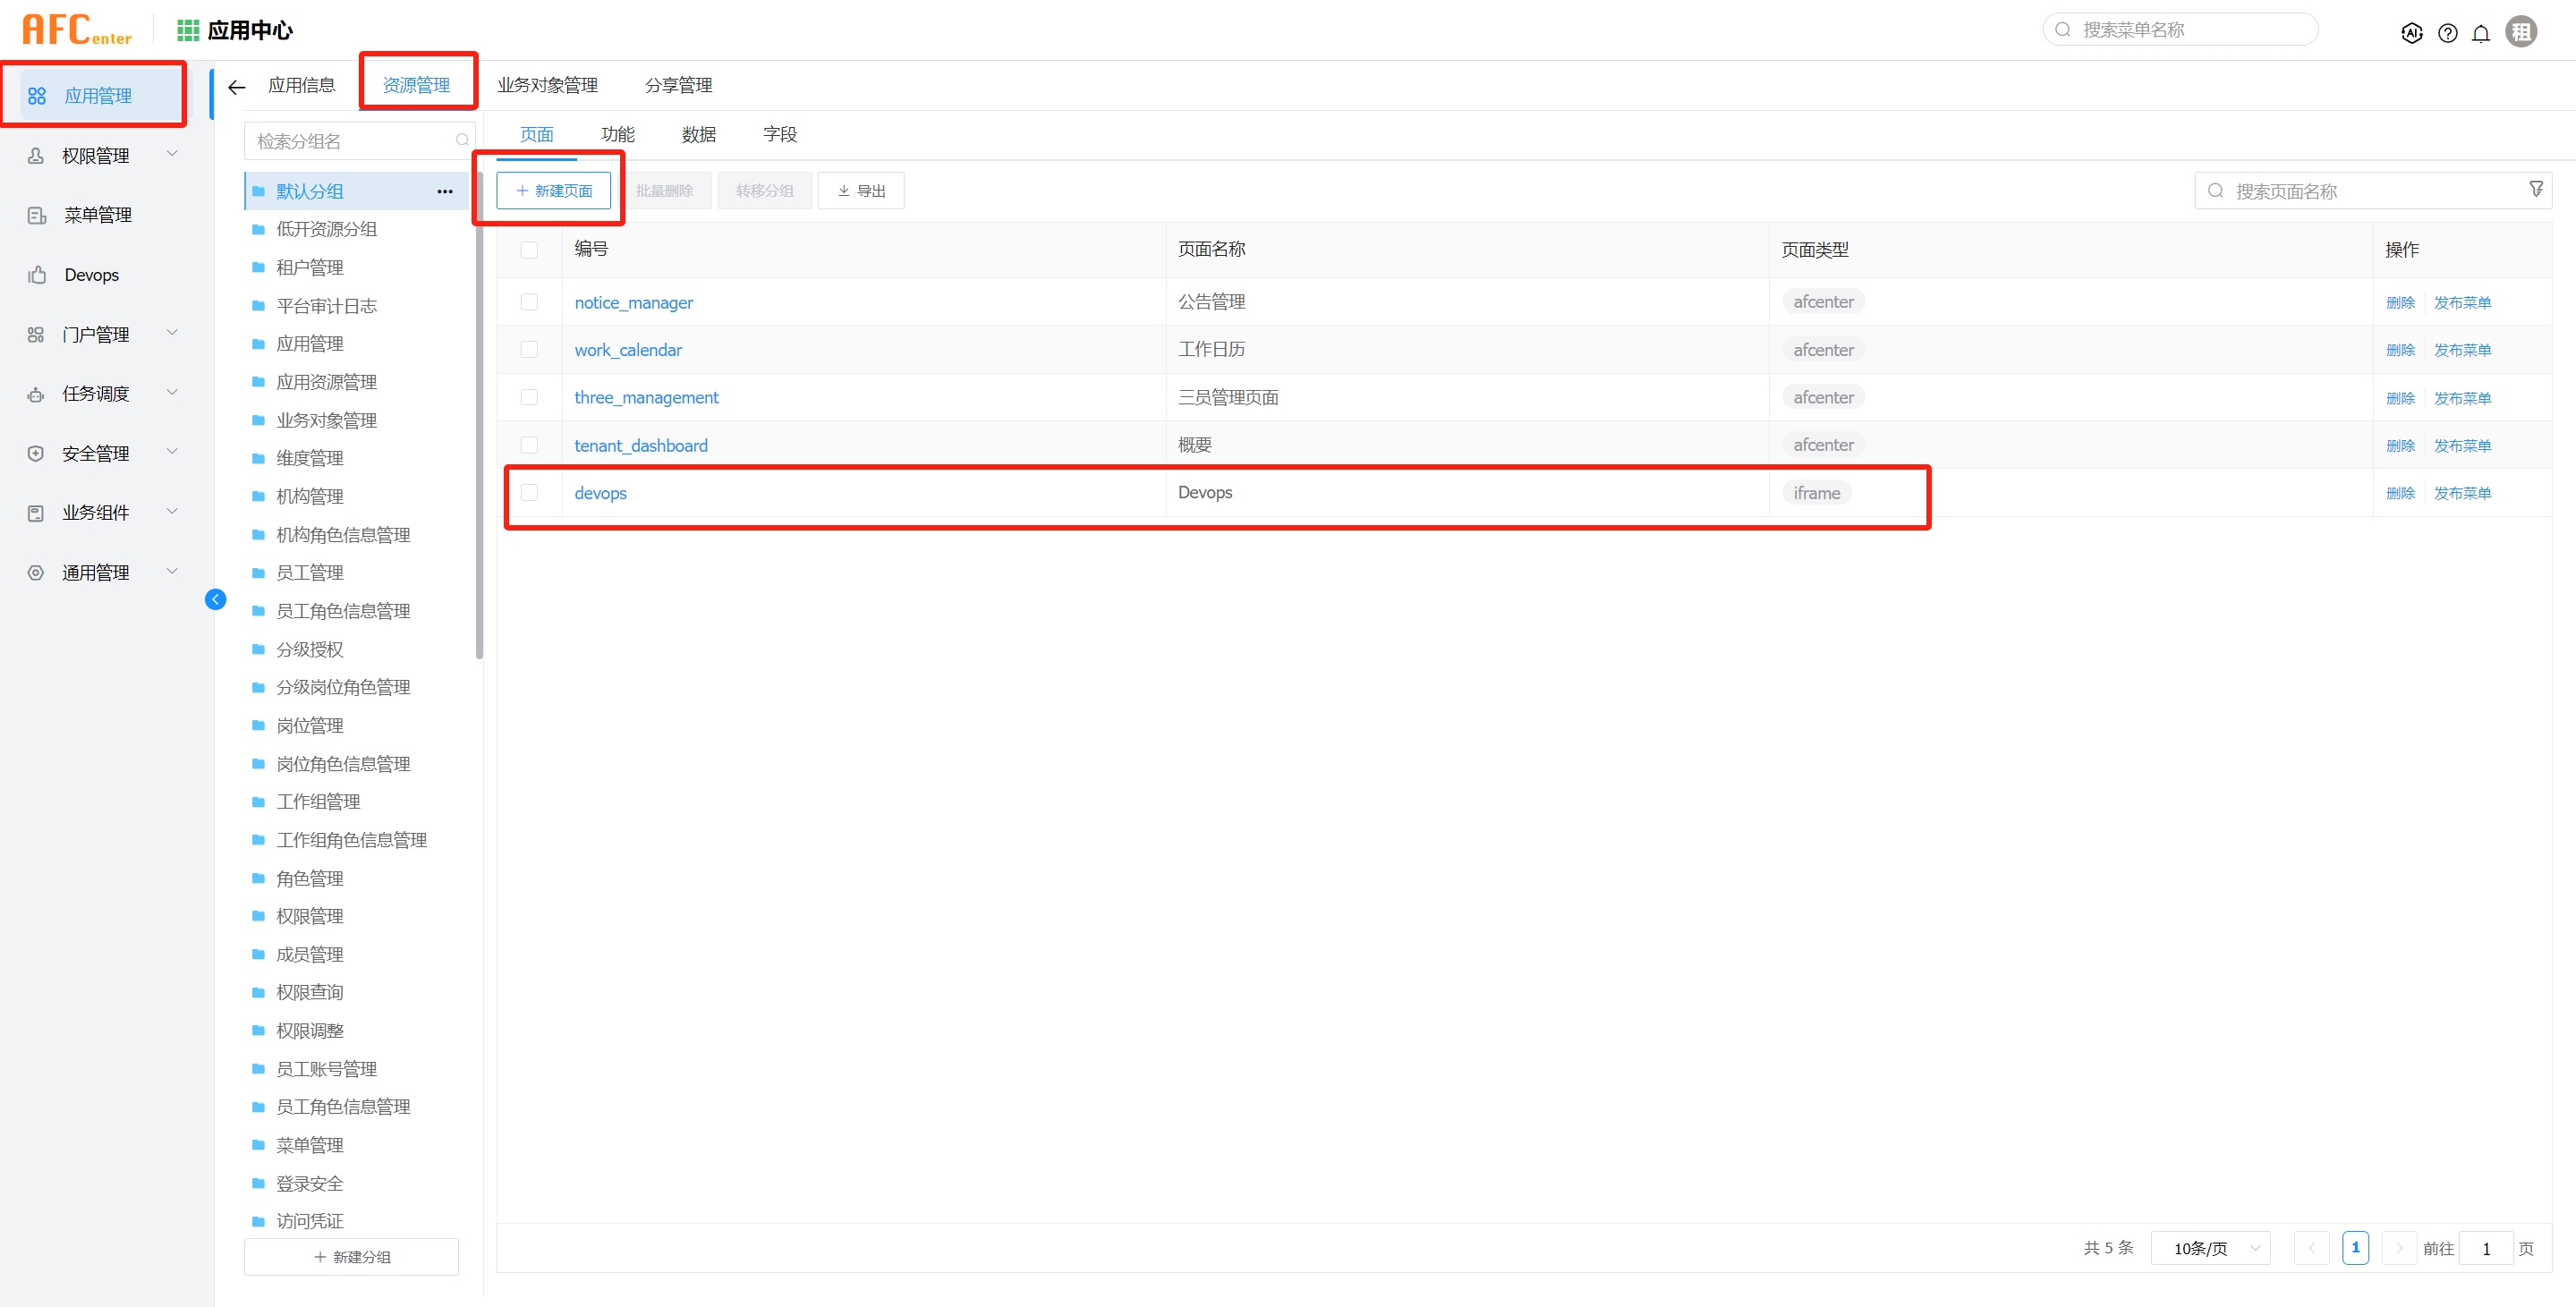The height and width of the screenshot is (1307, 2576).
Task: Open the 10条/页 page size dropdown
Action: [2210, 1248]
